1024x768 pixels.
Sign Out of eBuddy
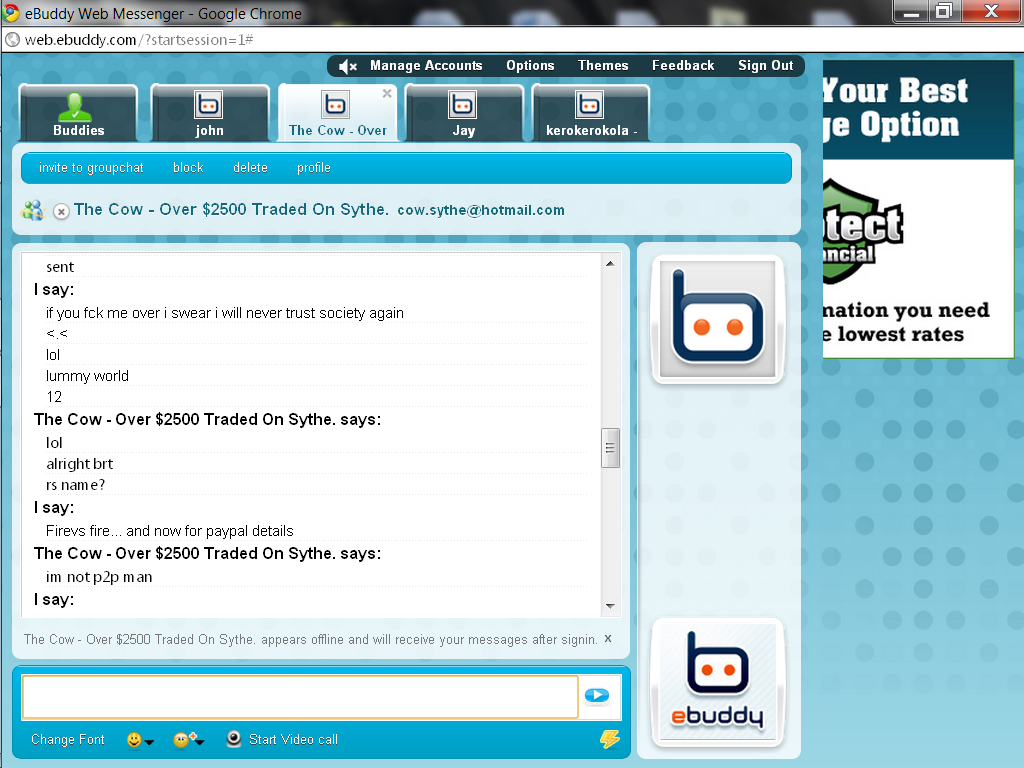tap(765, 65)
